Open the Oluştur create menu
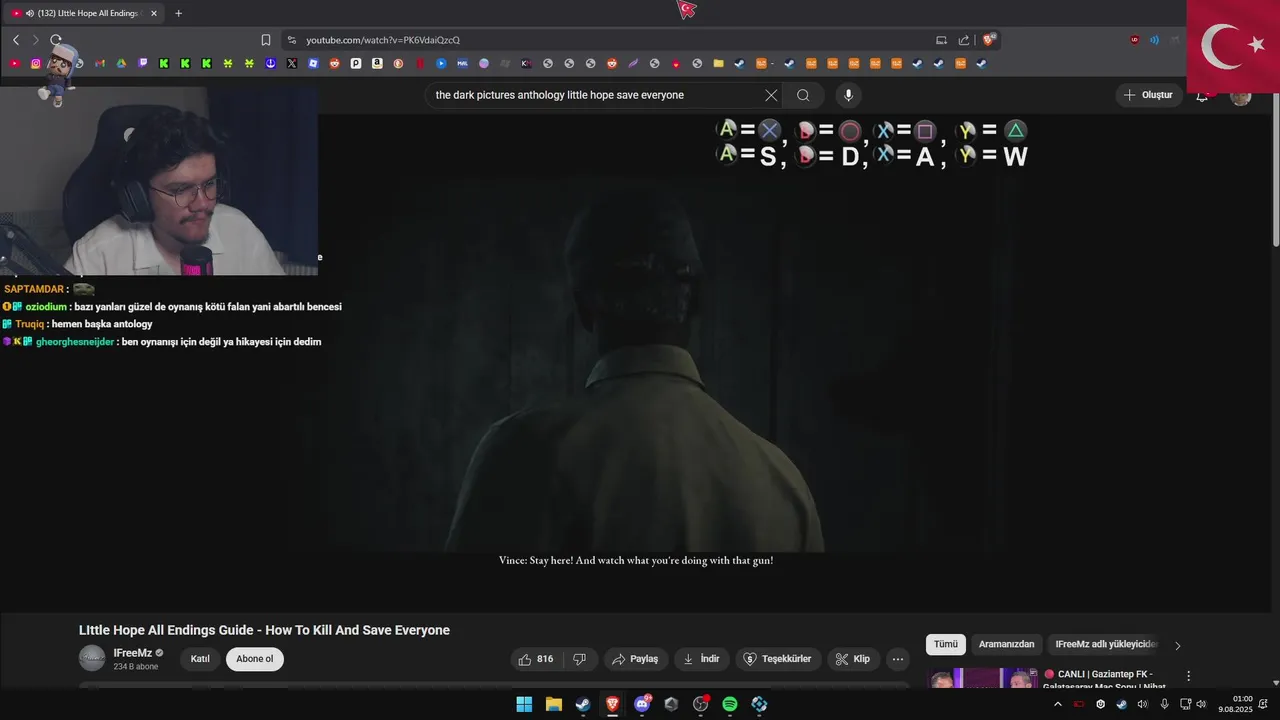The width and height of the screenshot is (1280, 720). point(1148,95)
